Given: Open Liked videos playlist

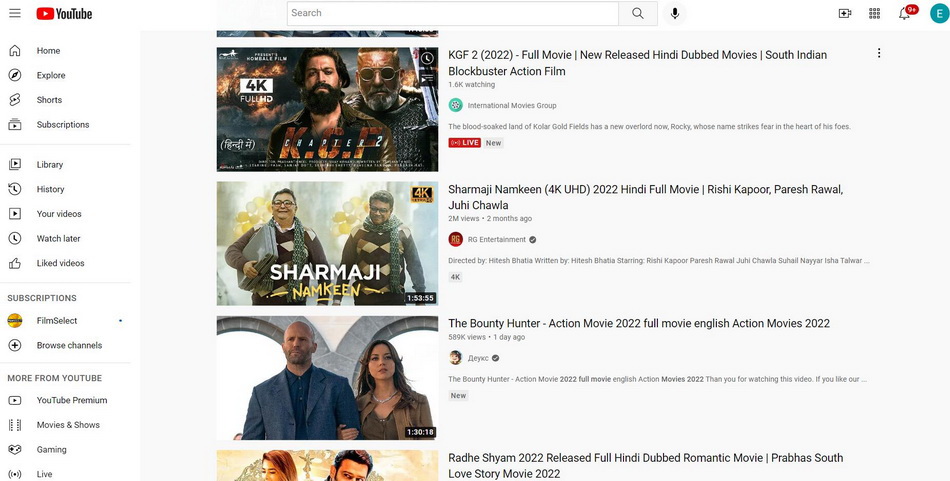Looking at the screenshot, I should click(x=60, y=263).
